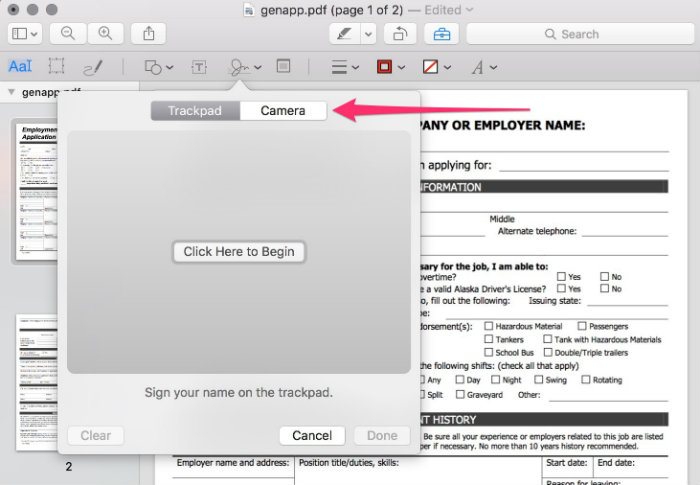Select the Sketch pen tool
Viewport: 700px width, 485px height.
(93, 67)
